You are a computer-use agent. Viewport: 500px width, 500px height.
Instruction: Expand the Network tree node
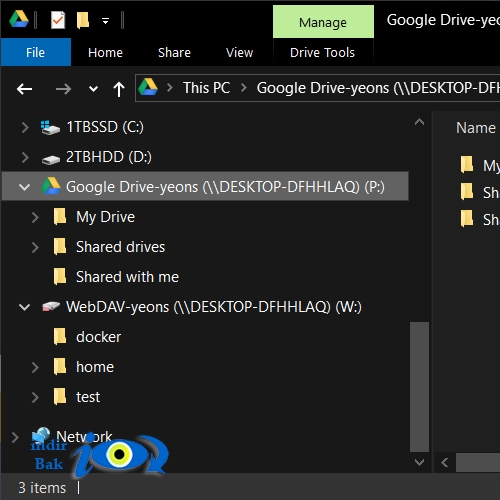click(15, 437)
